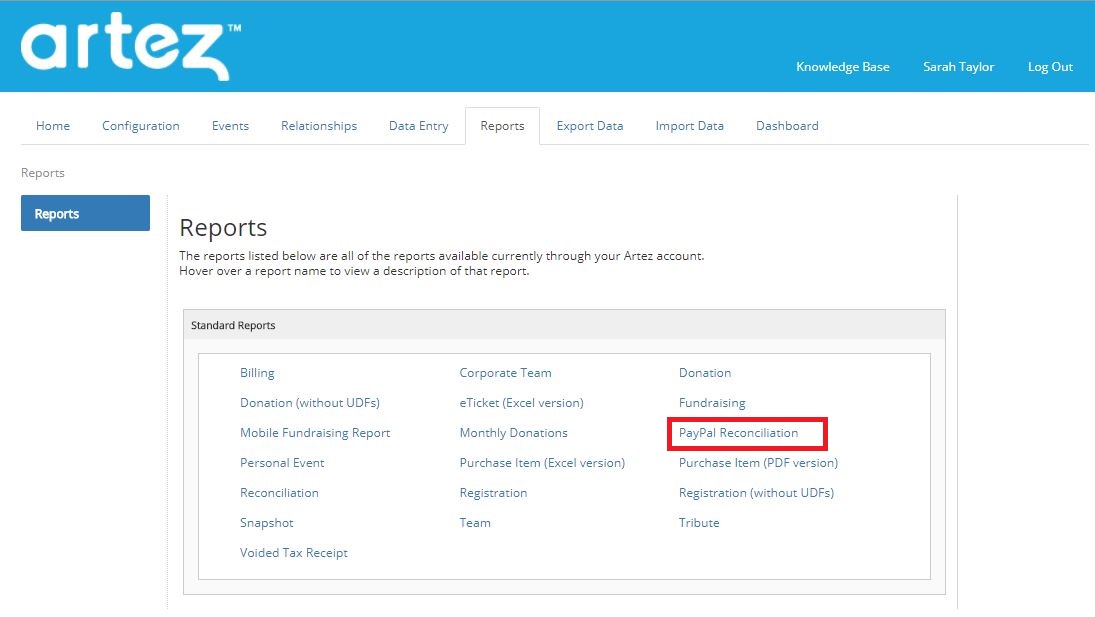Open the Personal Event report
1095x617 pixels.
pyautogui.click(x=282, y=463)
